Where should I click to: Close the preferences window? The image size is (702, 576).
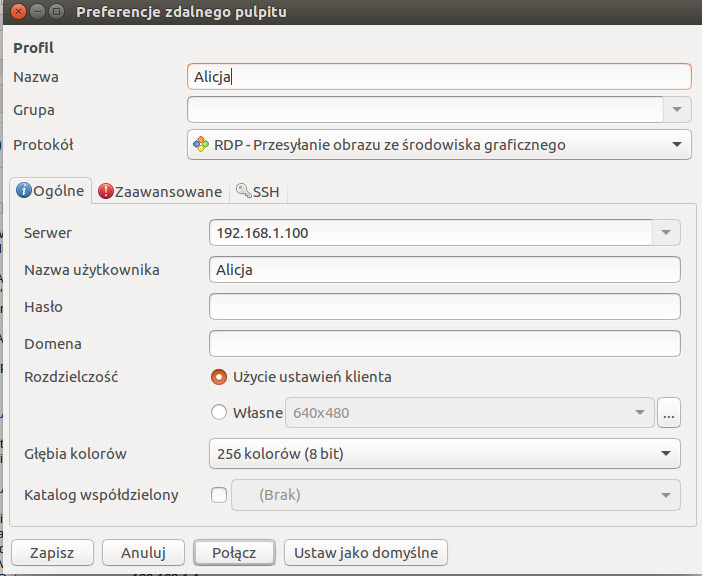tap(18, 11)
